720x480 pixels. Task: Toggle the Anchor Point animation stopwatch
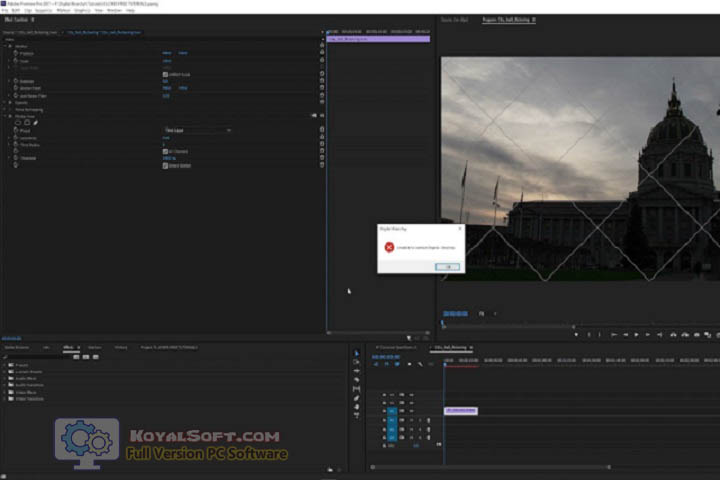point(16,88)
